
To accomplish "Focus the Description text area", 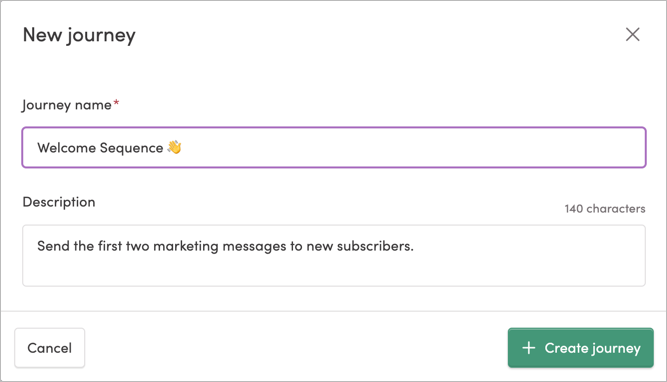I will [x=334, y=256].
